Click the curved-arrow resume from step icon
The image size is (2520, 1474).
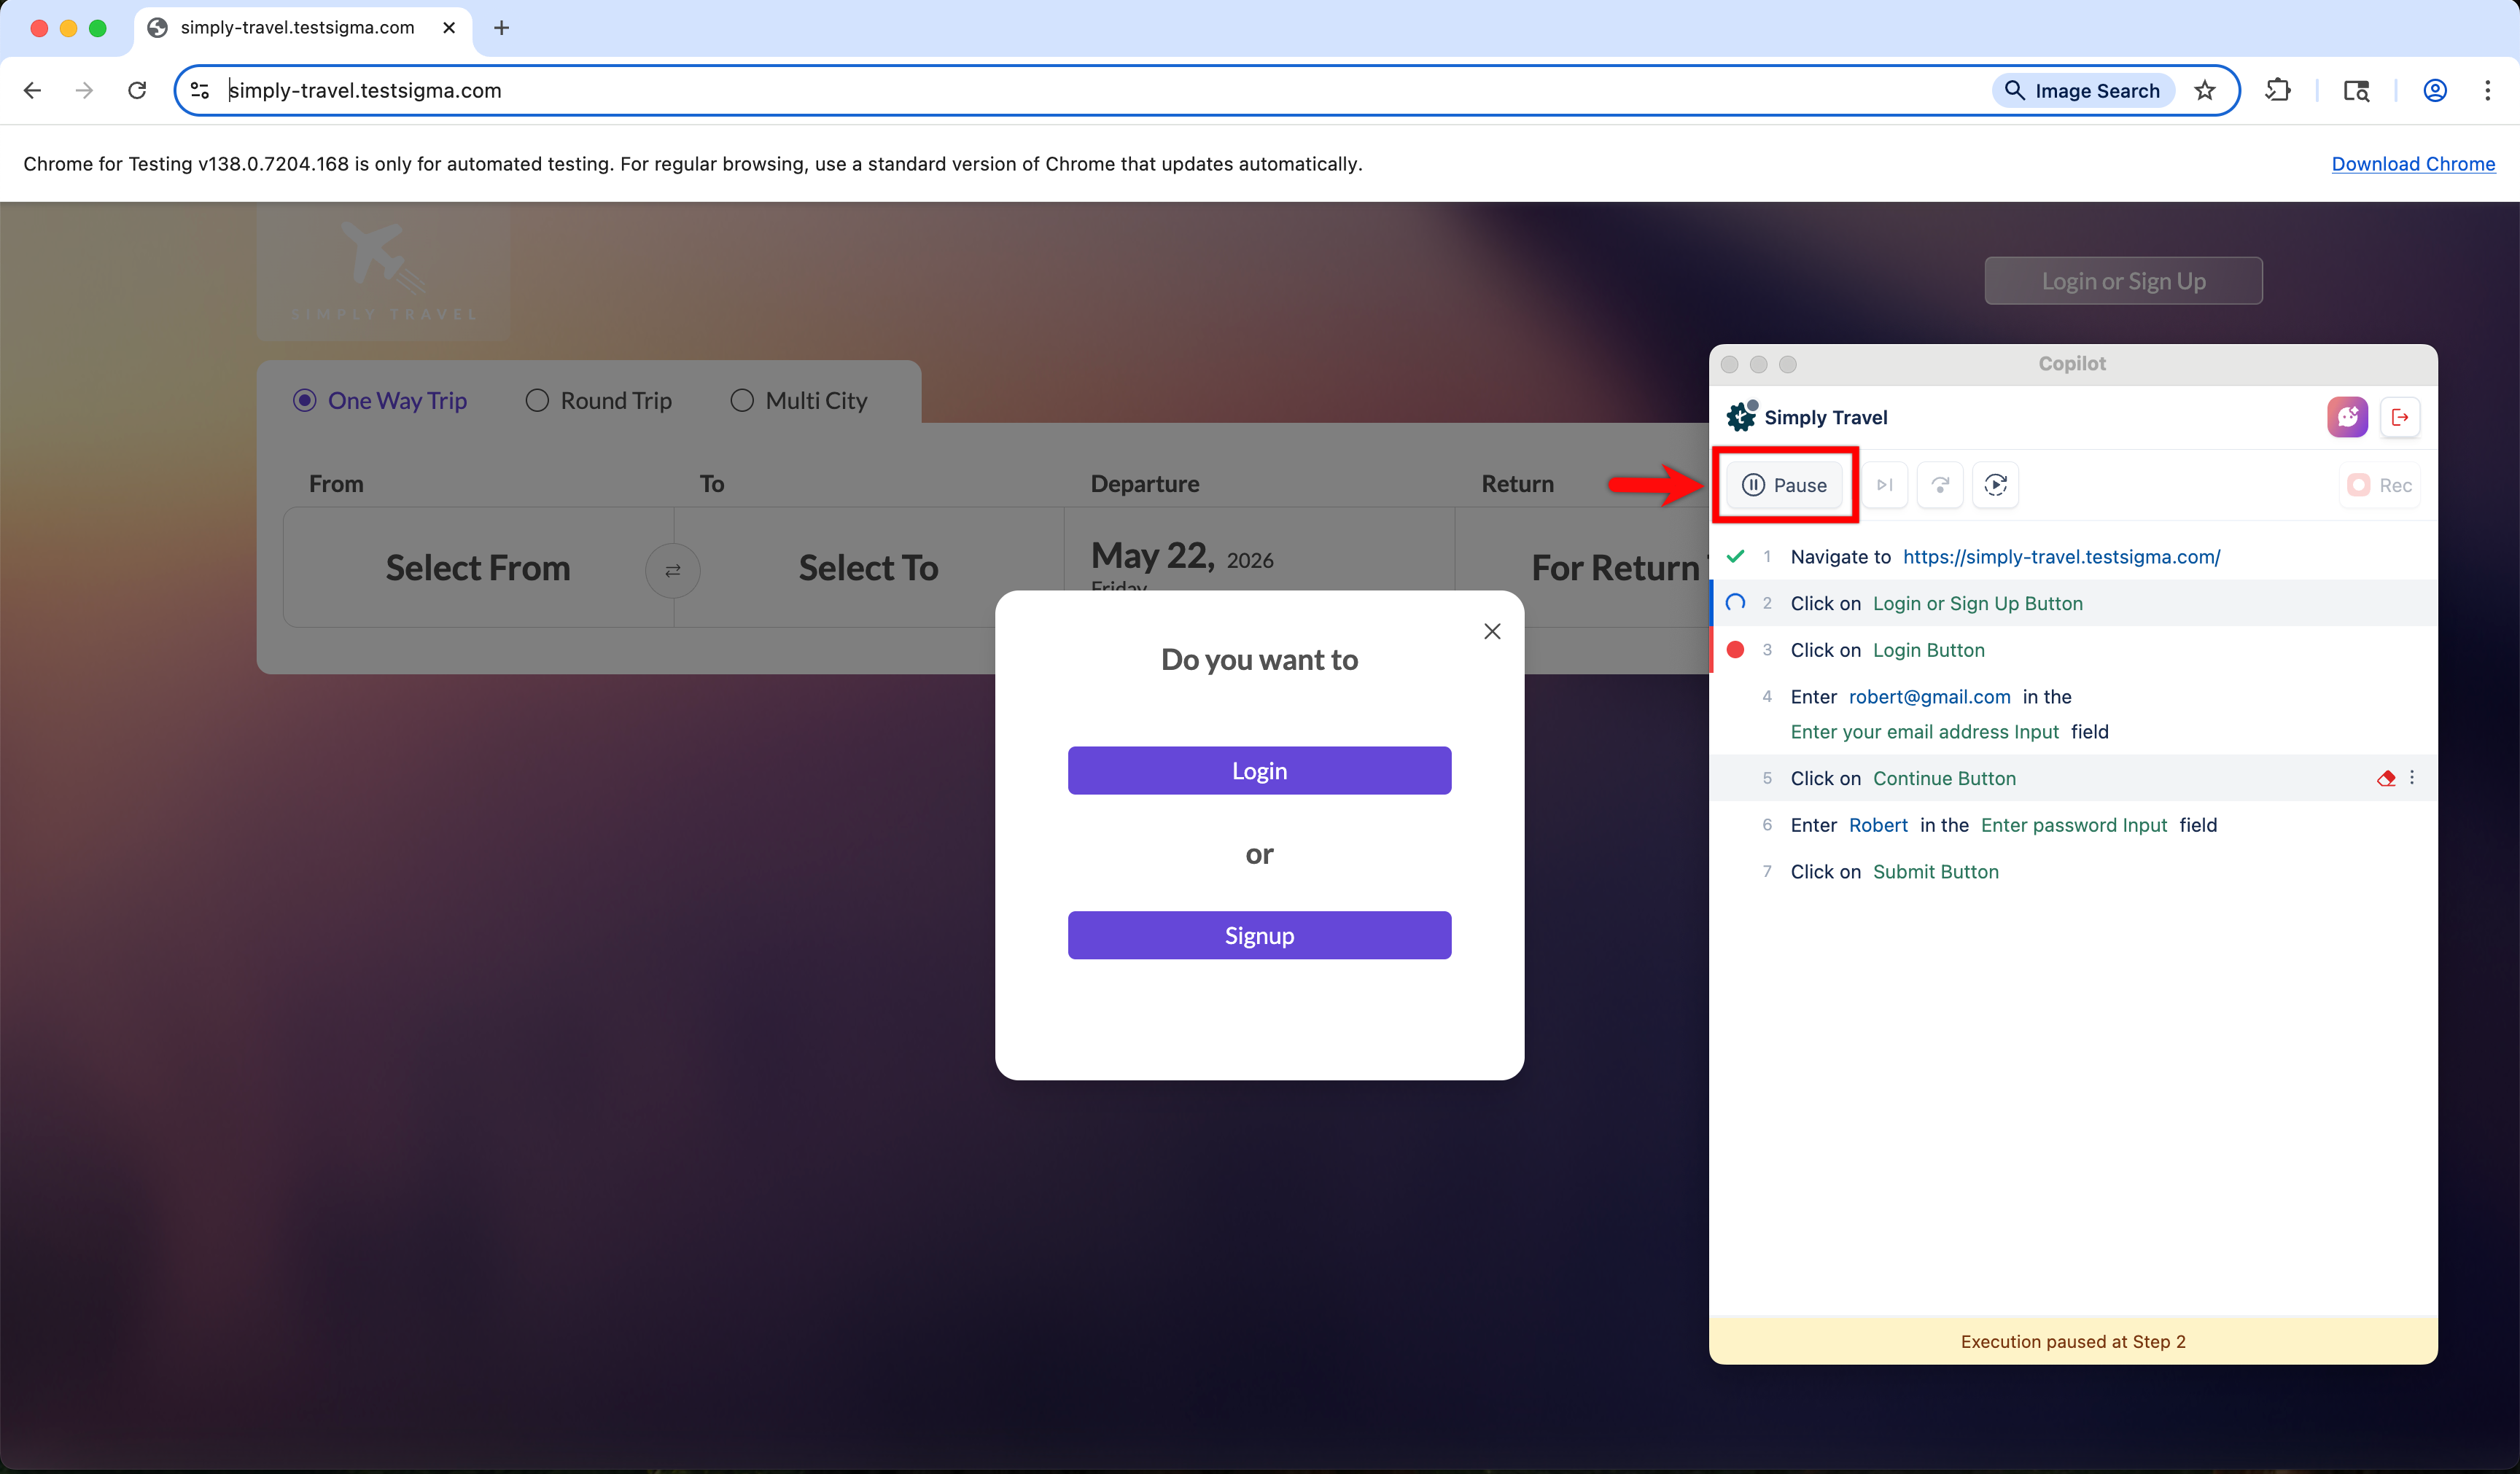(x=1940, y=485)
